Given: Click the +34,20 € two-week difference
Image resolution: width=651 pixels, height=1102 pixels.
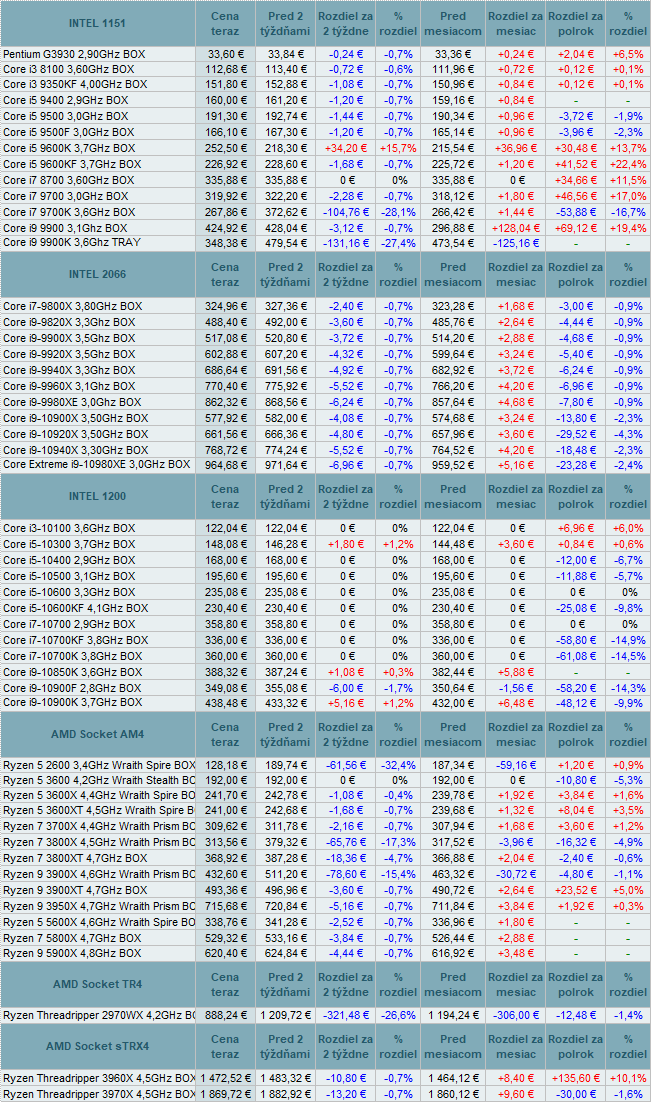Looking at the screenshot, I should [345, 148].
